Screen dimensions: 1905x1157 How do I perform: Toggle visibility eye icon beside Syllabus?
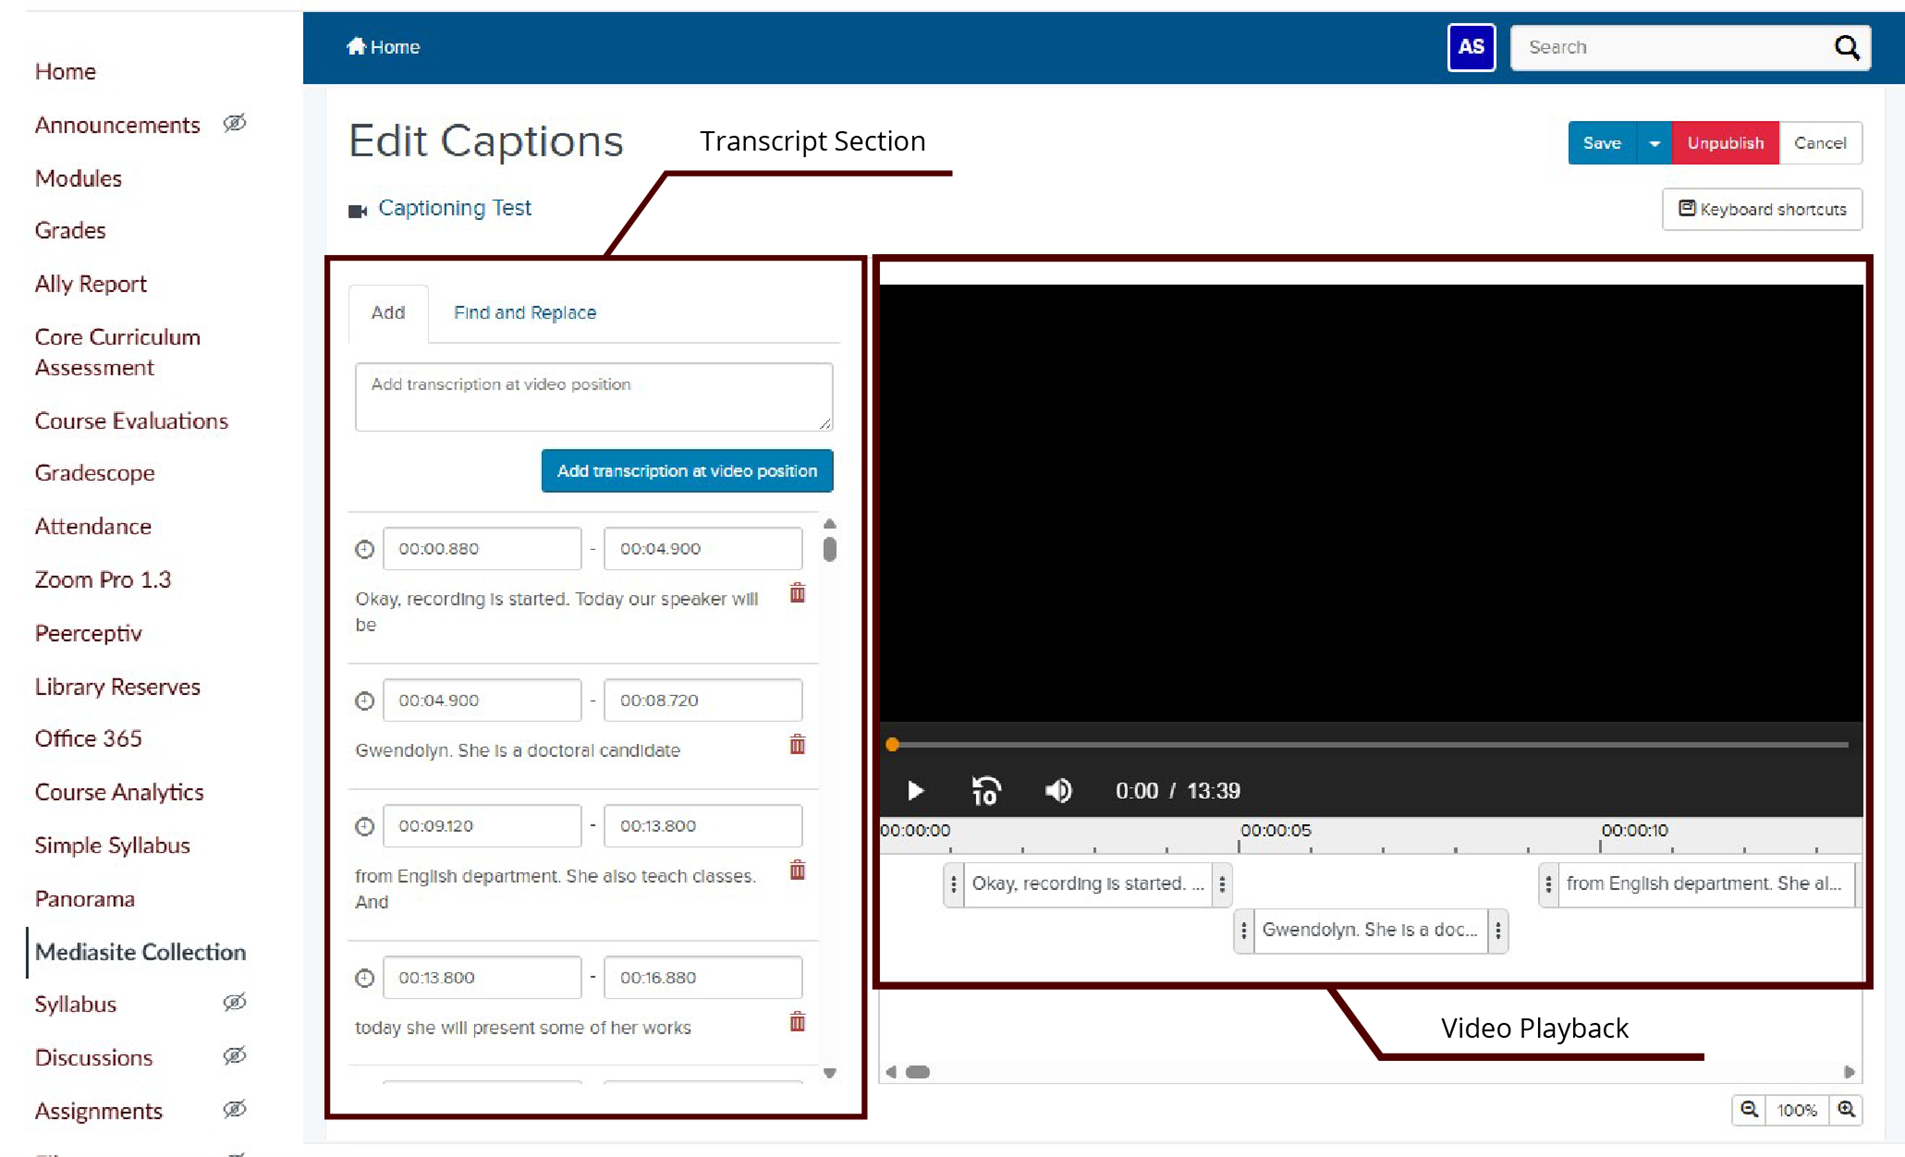[x=234, y=1003]
